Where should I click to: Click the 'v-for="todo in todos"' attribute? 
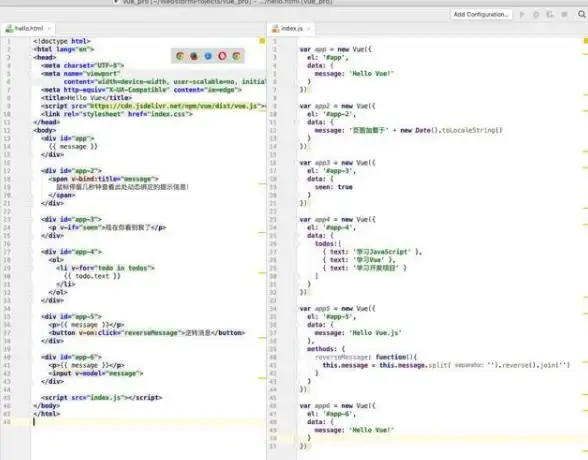(111, 268)
